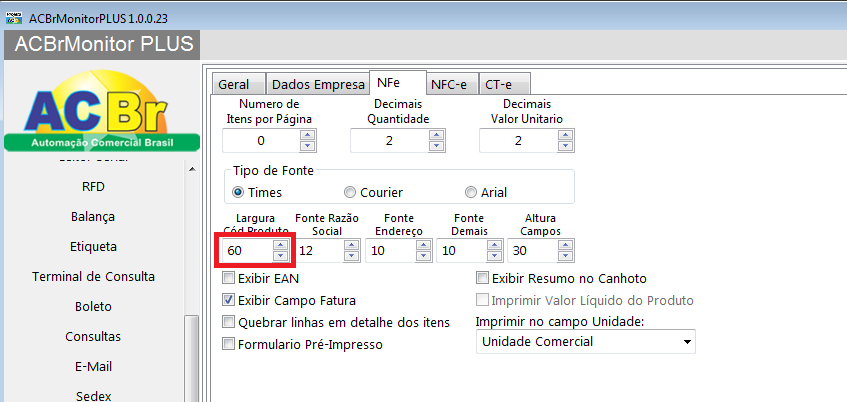Viewport: 847px width, 402px height.
Task: Decrease Largura Cód Produto value
Action: [280, 256]
